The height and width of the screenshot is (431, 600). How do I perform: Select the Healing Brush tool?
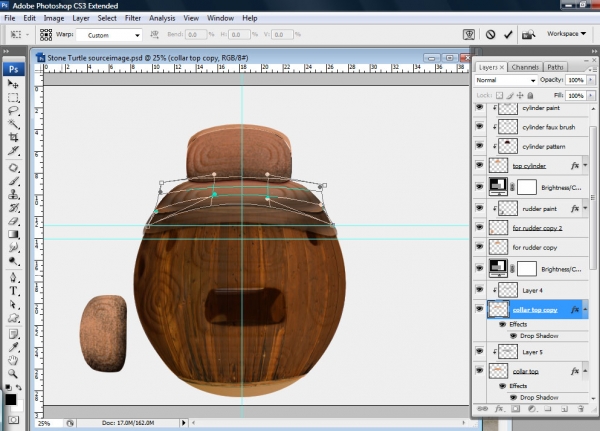[x=13, y=168]
